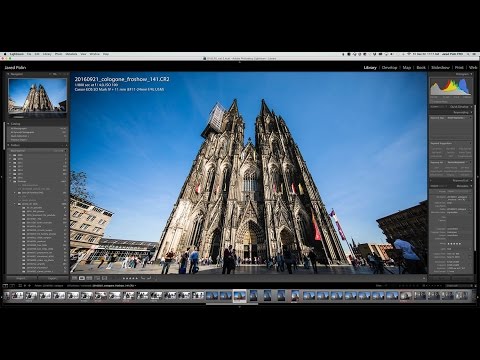
Task: Toggle left panel with edge arrow
Action: point(1,177)
